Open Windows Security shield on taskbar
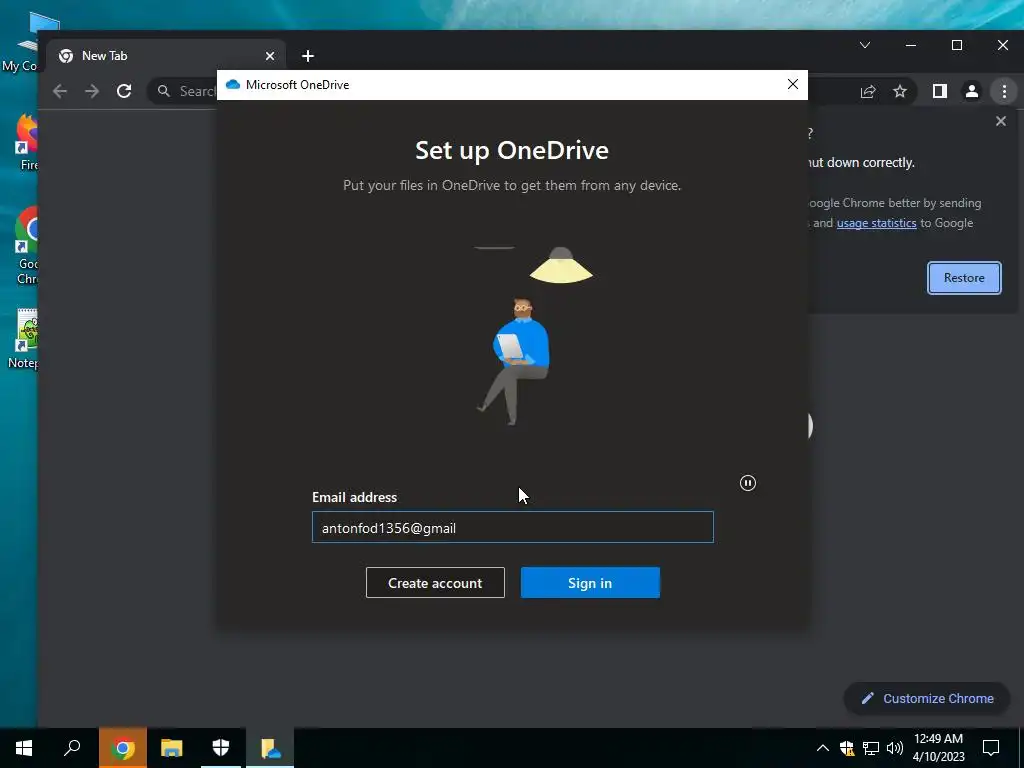The image size is (1024, 768). 221,748
